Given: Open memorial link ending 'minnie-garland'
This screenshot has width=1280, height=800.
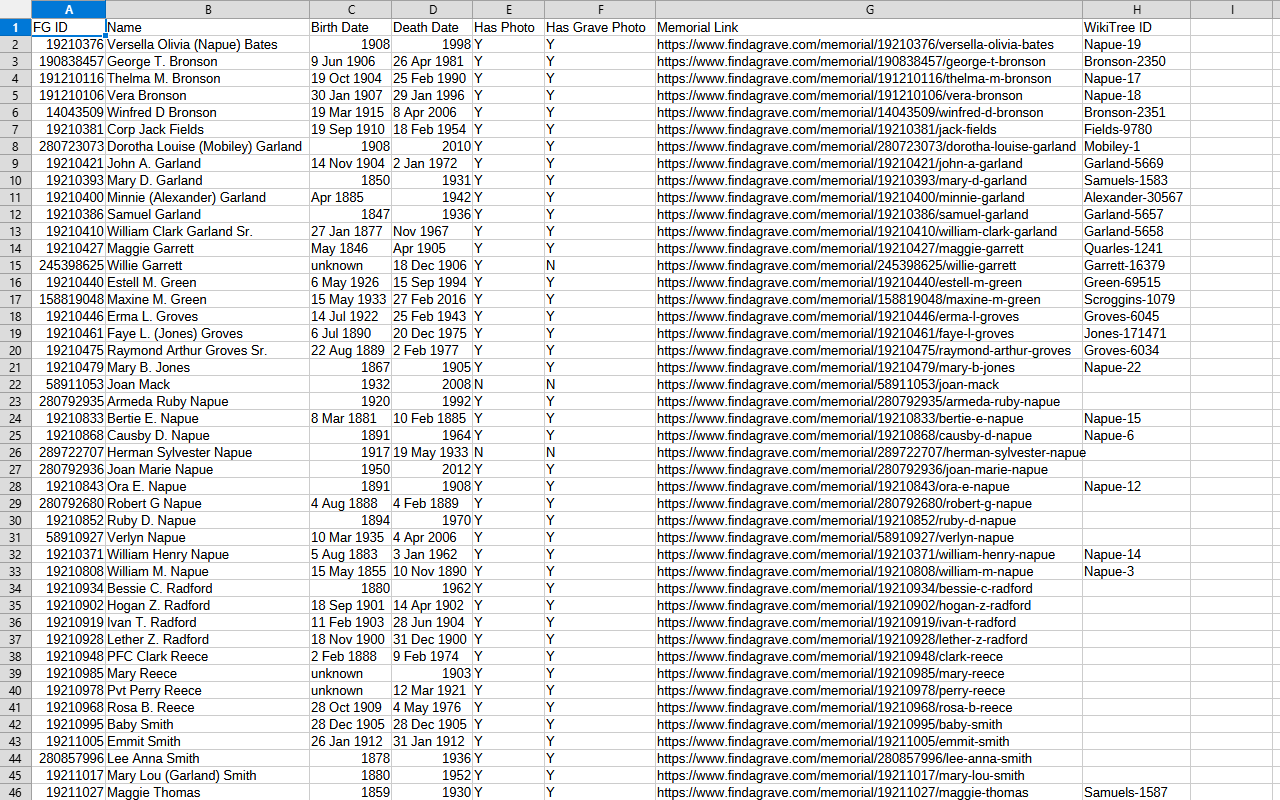Looking at the screenshot, I should (869, 197).
